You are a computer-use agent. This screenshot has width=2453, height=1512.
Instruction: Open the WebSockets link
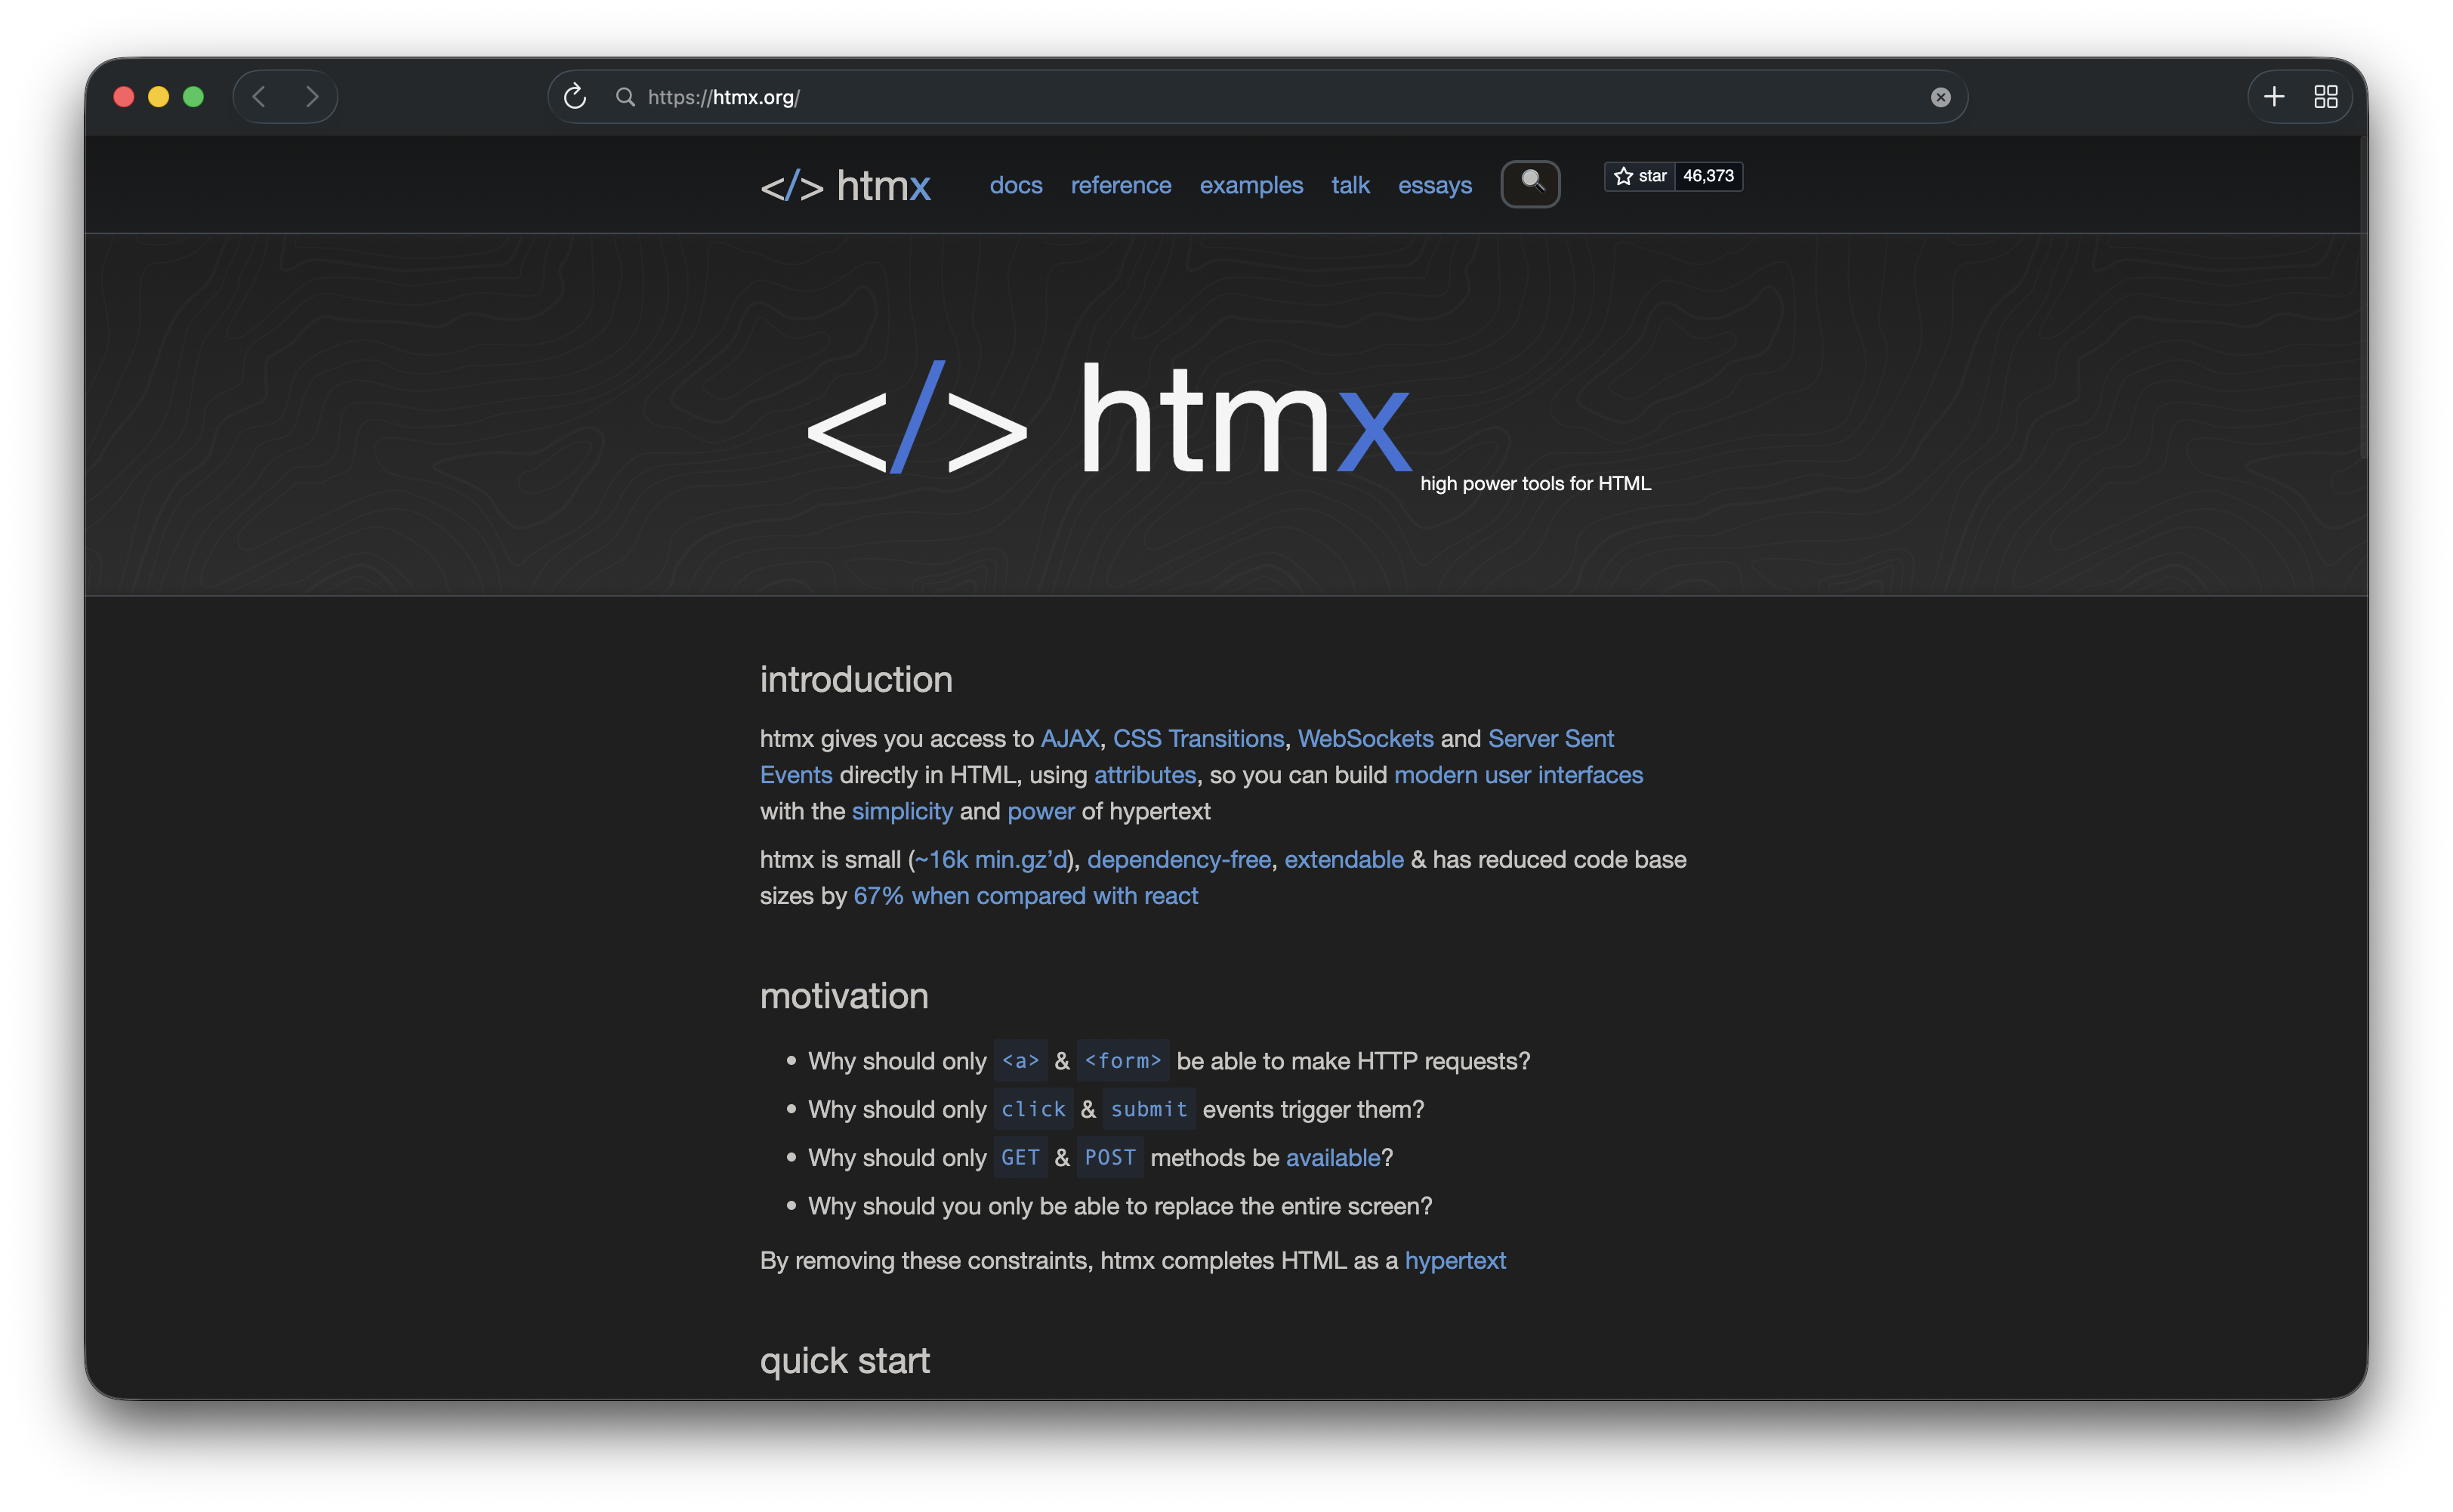pos(1365,739)
